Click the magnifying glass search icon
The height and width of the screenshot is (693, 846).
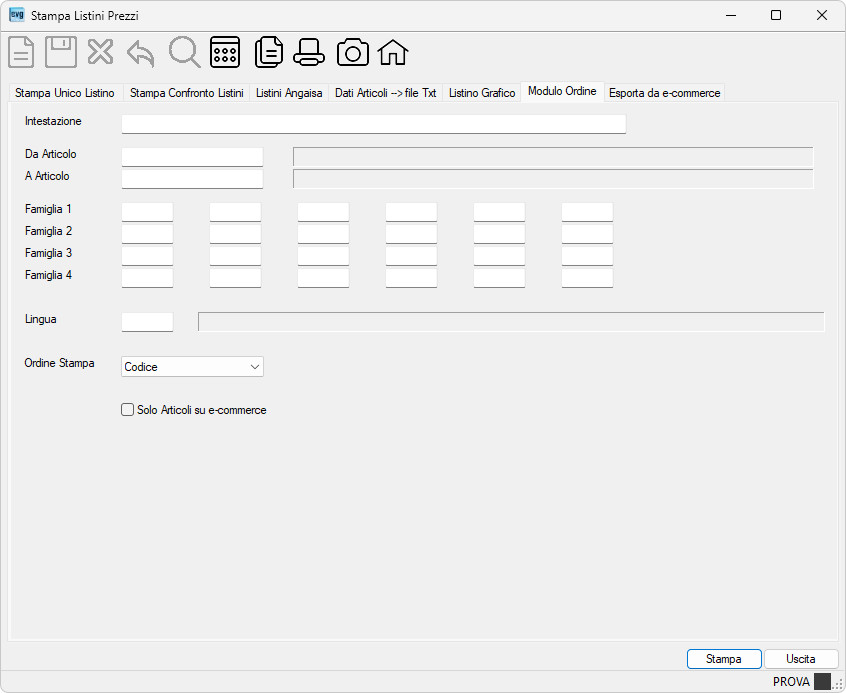[x=185, y=52]
